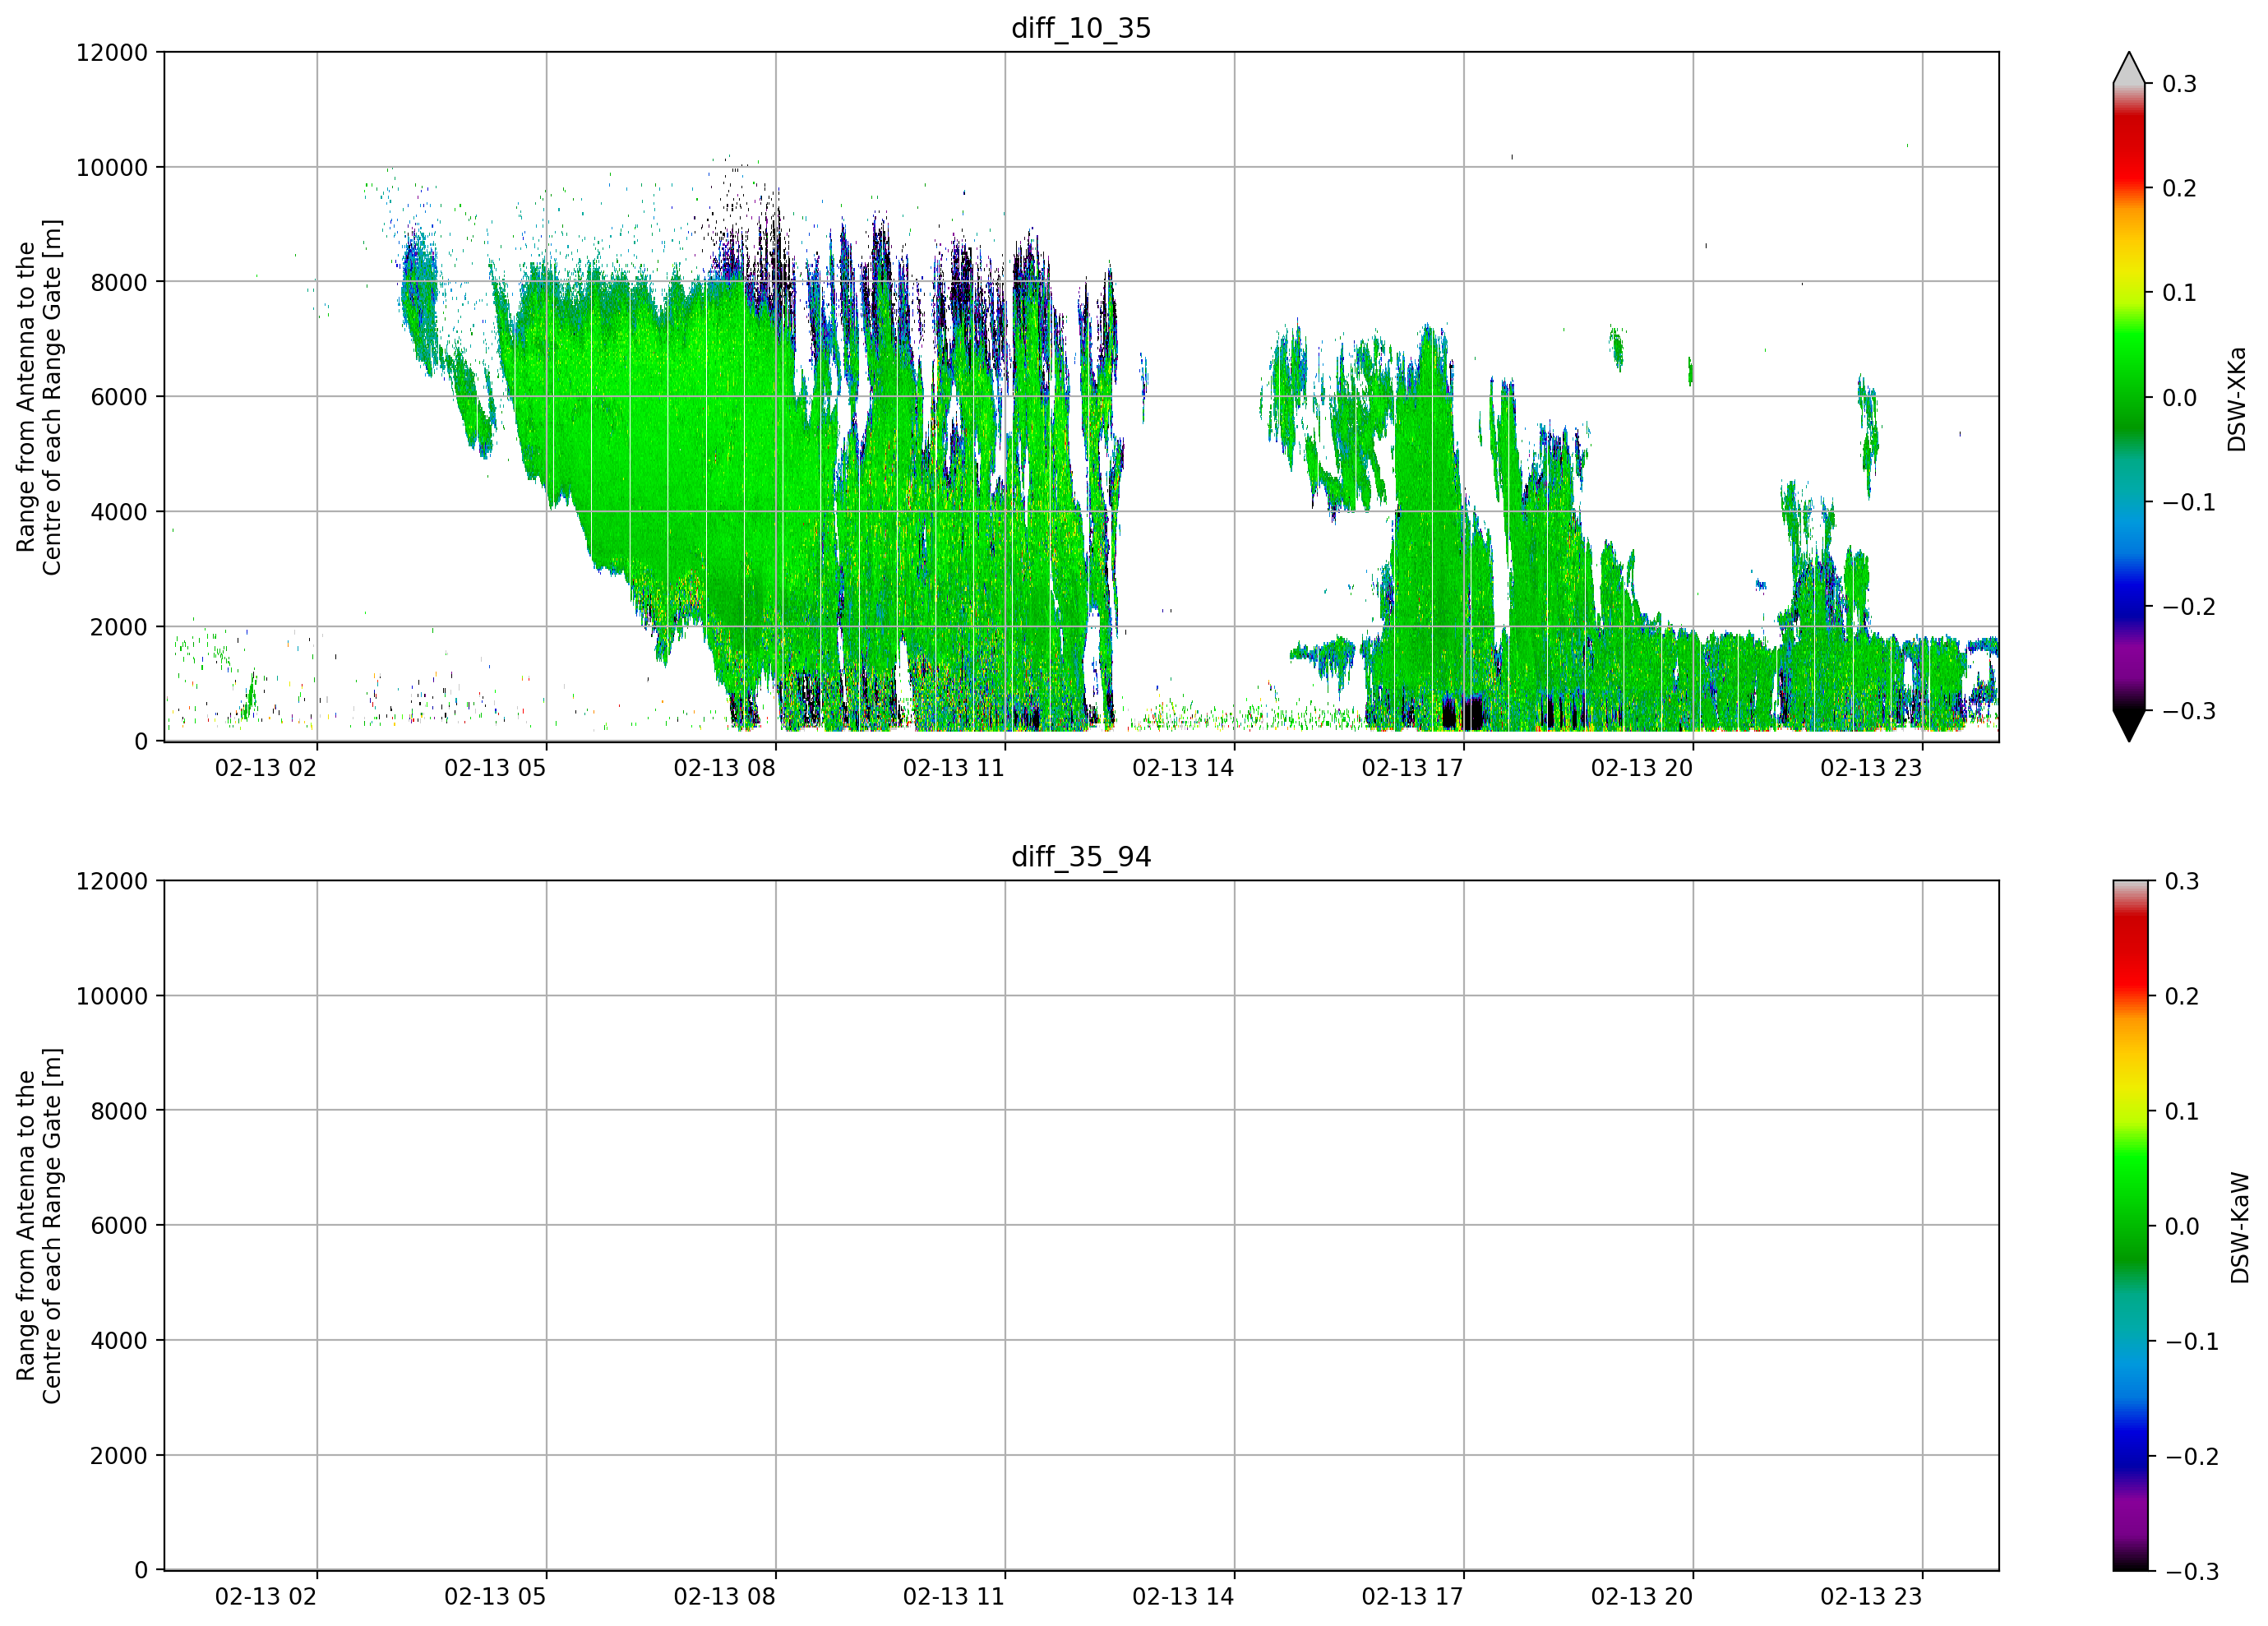Viewport: 2268px width, 1626px height.
Task: Click the top plot's y-axis range label
Action: tap(39, 397)
